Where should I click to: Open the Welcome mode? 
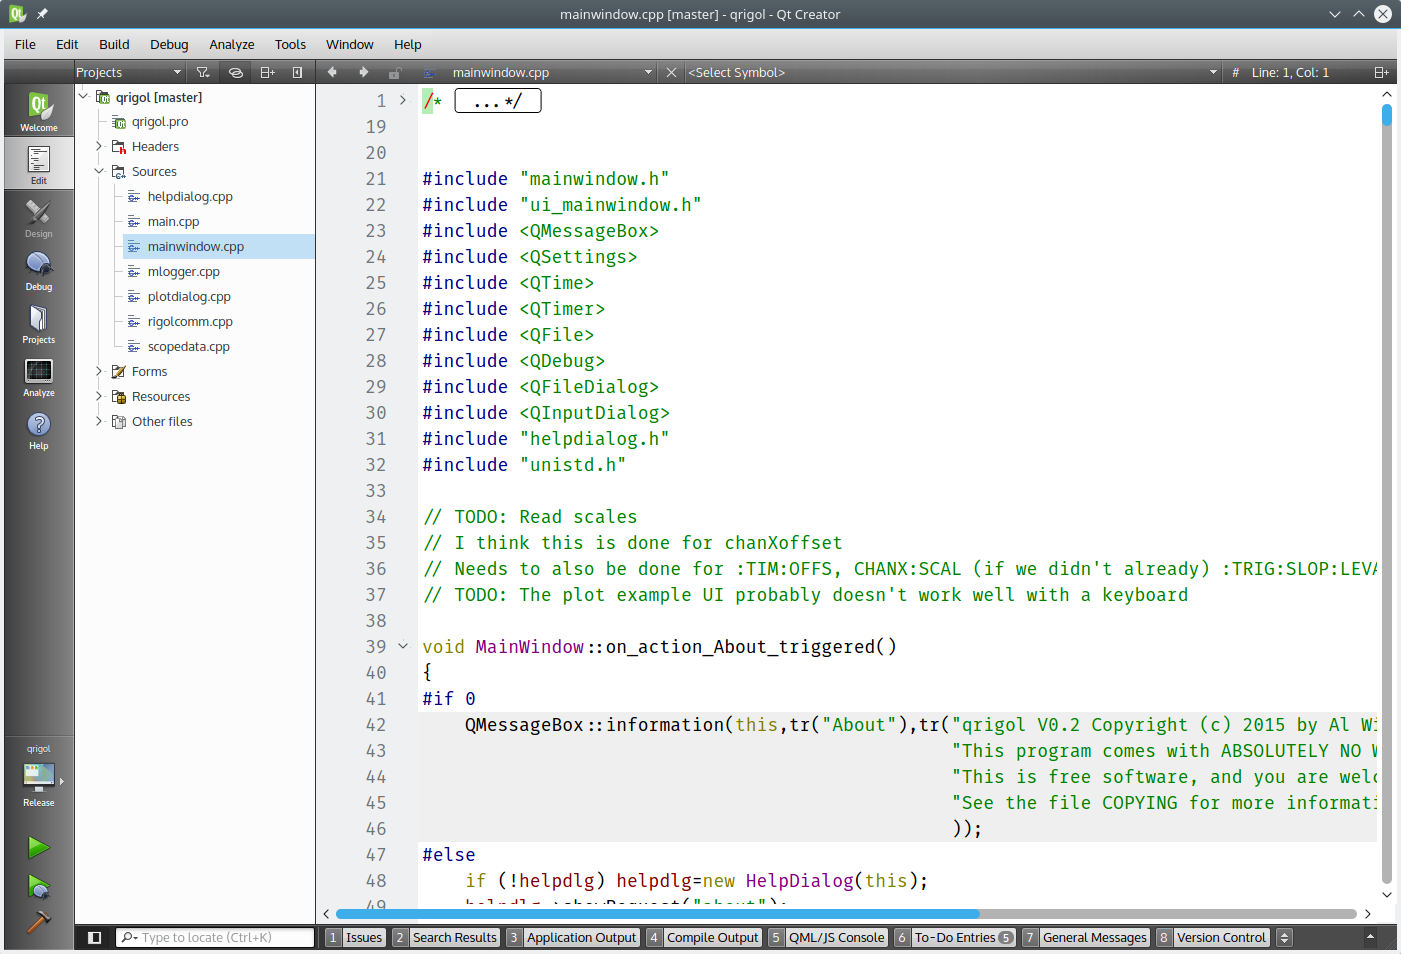click(38, 111)
